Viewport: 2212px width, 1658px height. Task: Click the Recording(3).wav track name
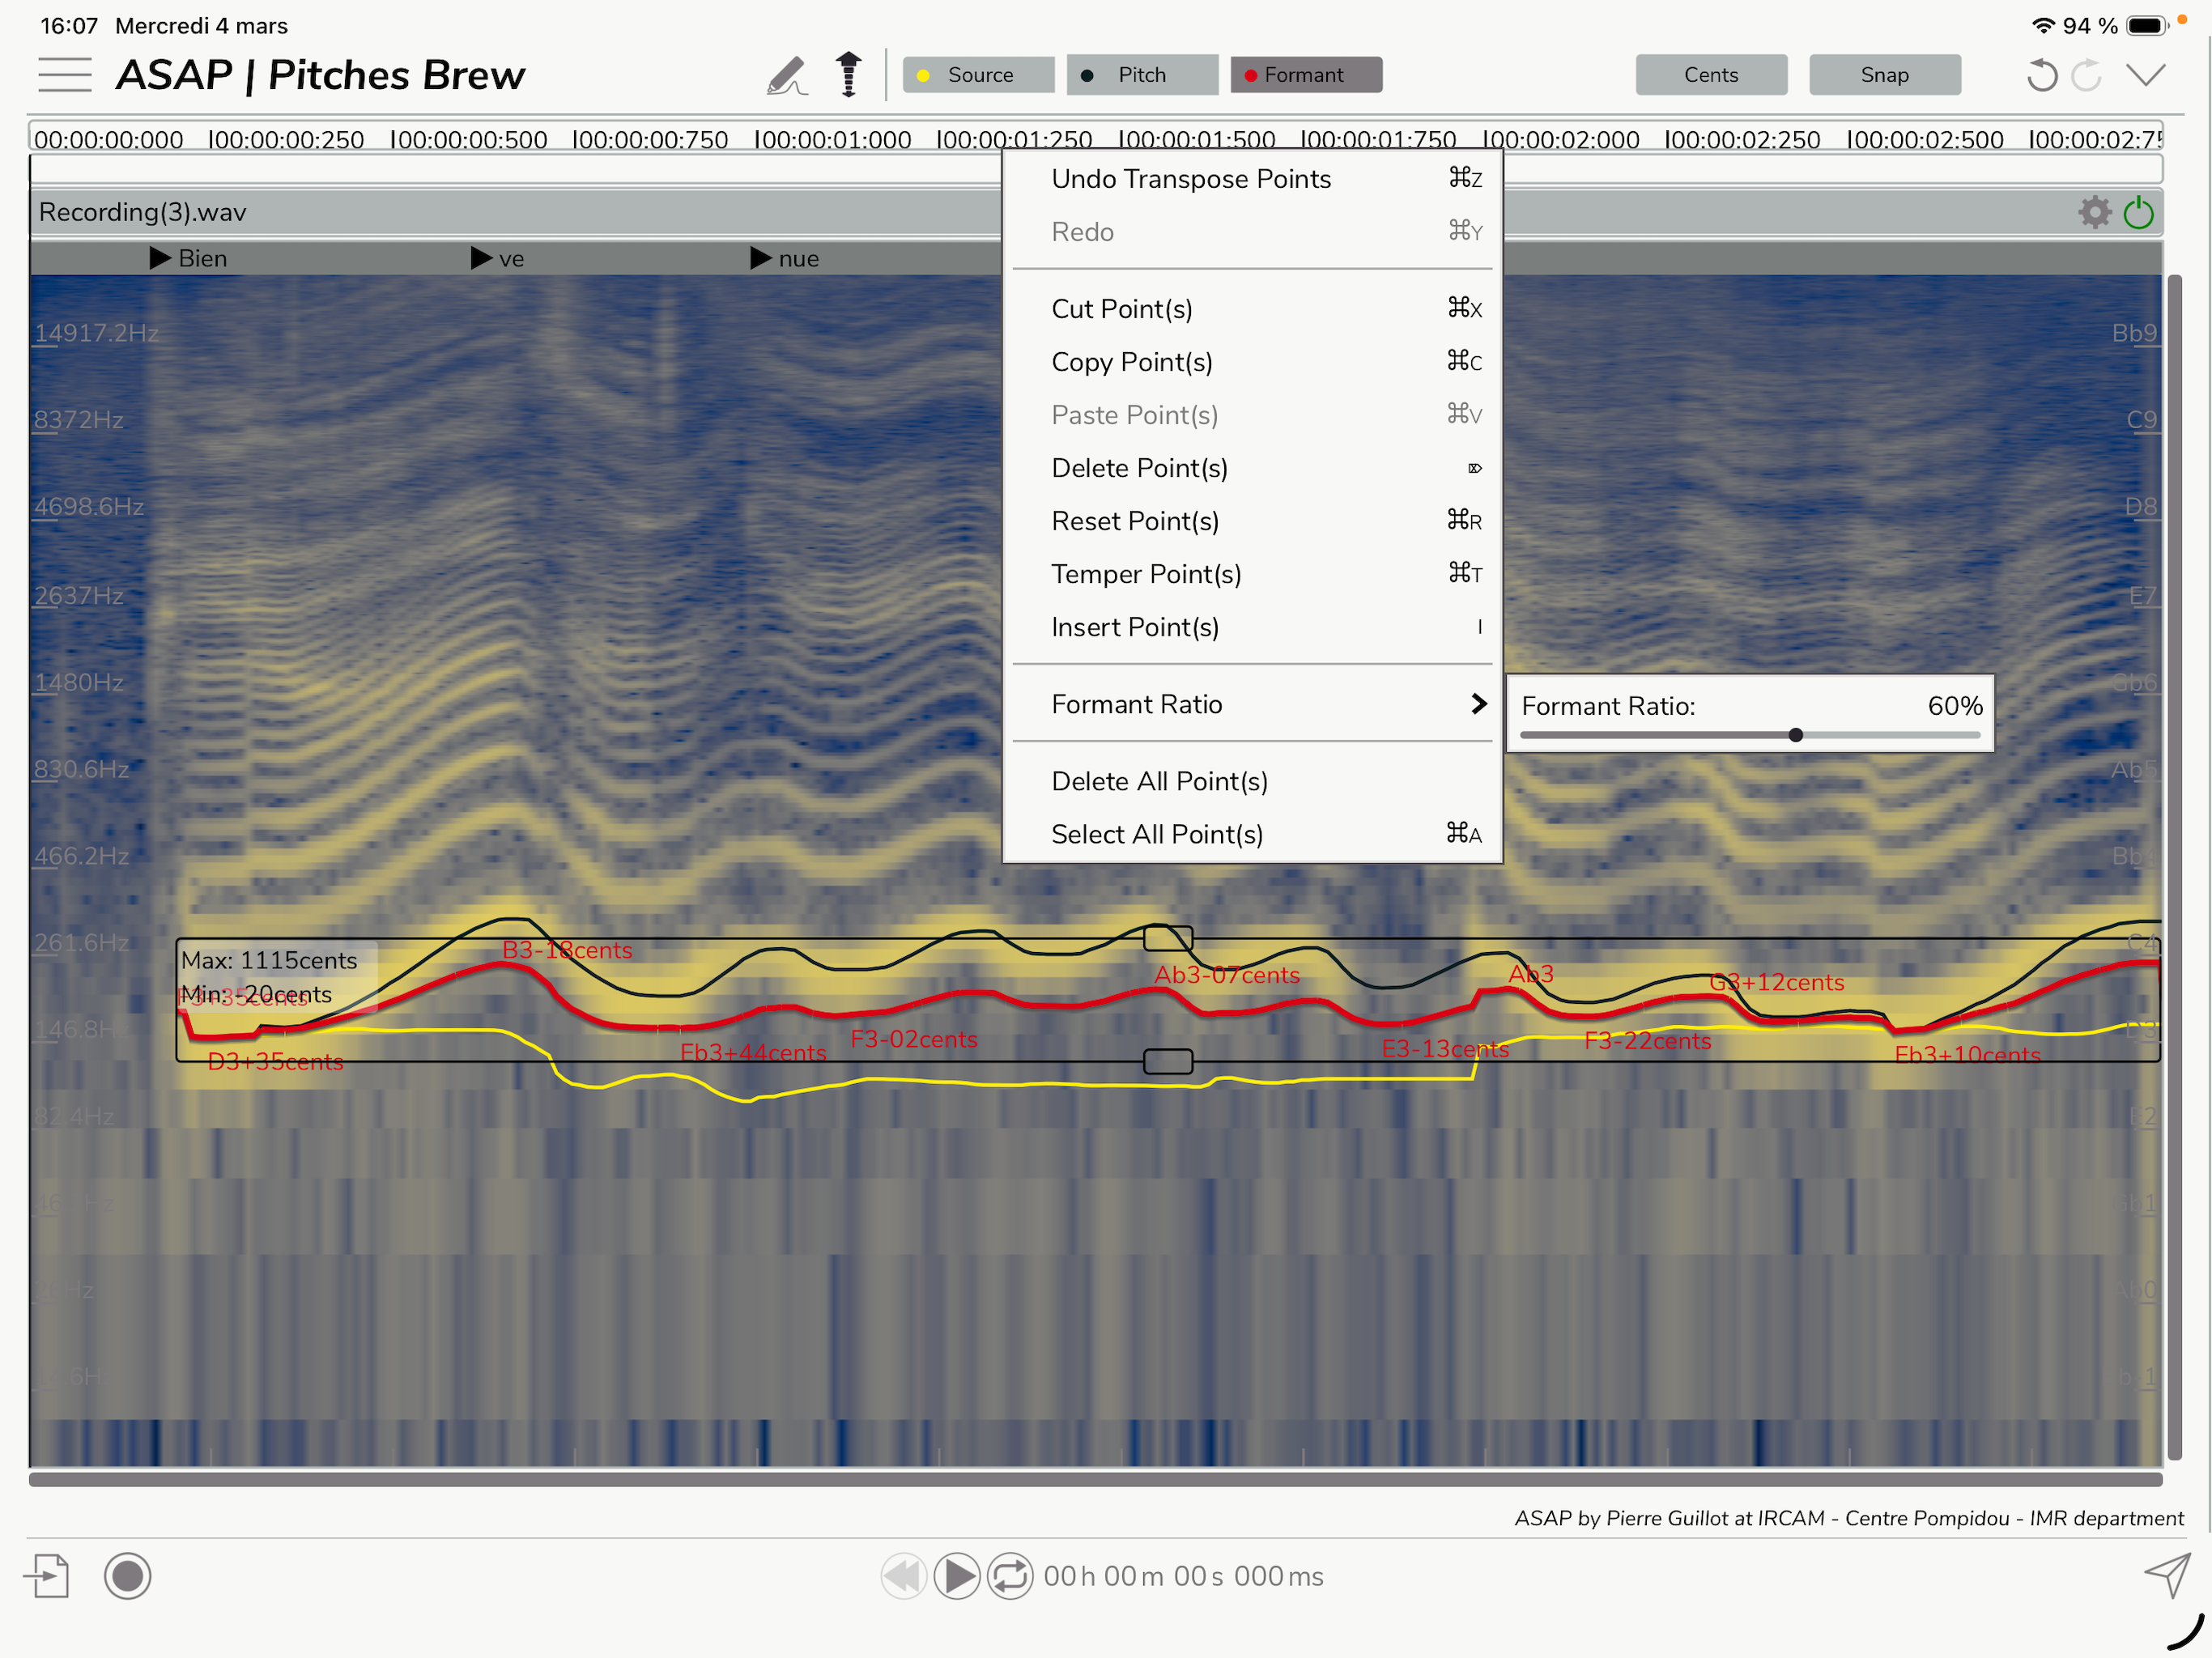click(x=143, y=212)
